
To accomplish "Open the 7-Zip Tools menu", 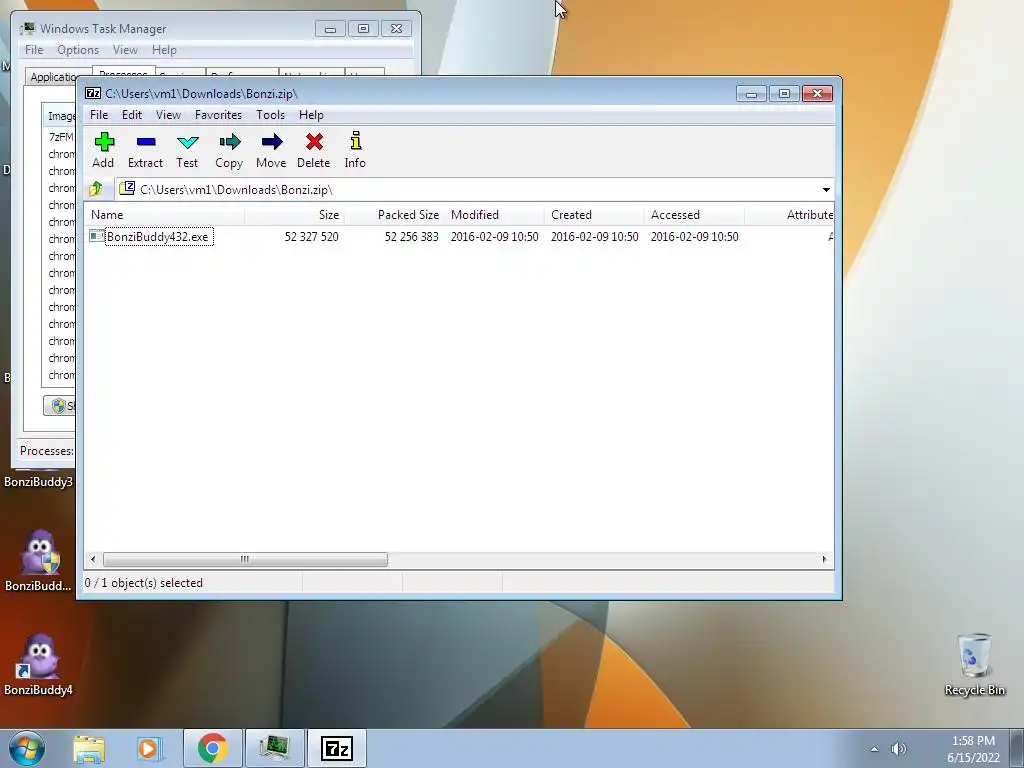I will click(270, 115).
